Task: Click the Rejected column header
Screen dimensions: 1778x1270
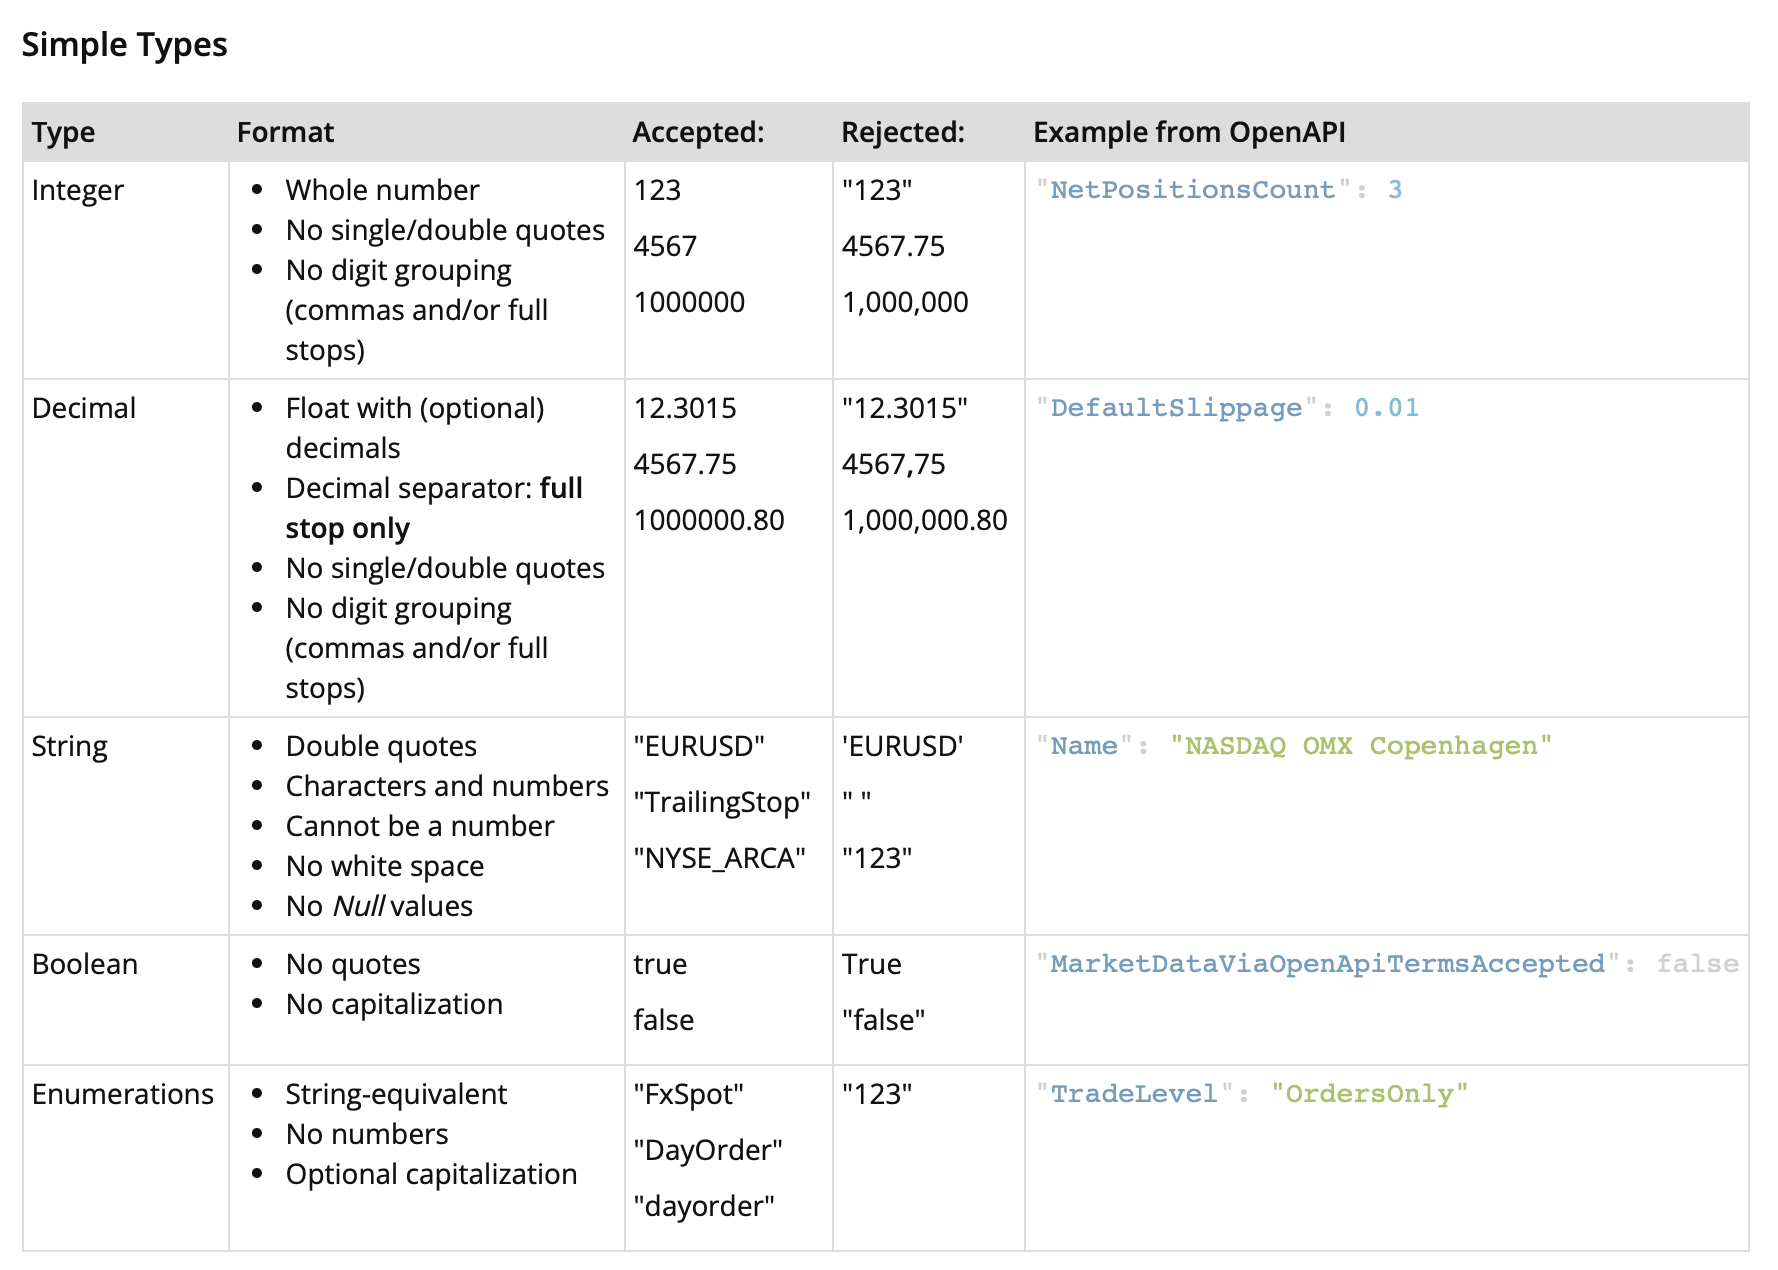Action: tap(902, 132)
